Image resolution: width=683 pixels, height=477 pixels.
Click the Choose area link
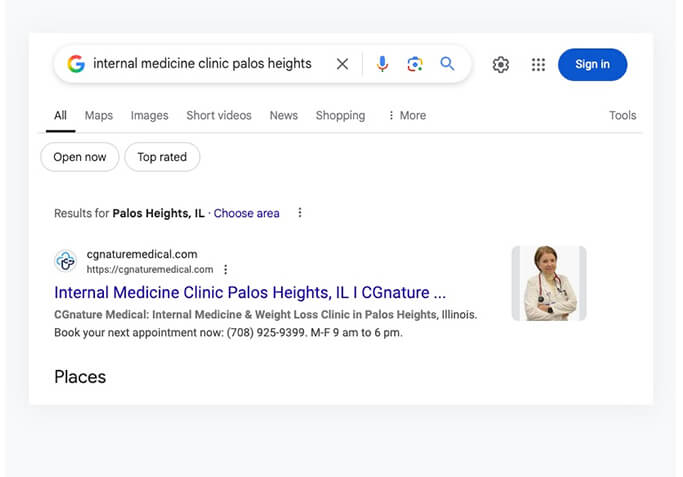[x=247, y=213]
